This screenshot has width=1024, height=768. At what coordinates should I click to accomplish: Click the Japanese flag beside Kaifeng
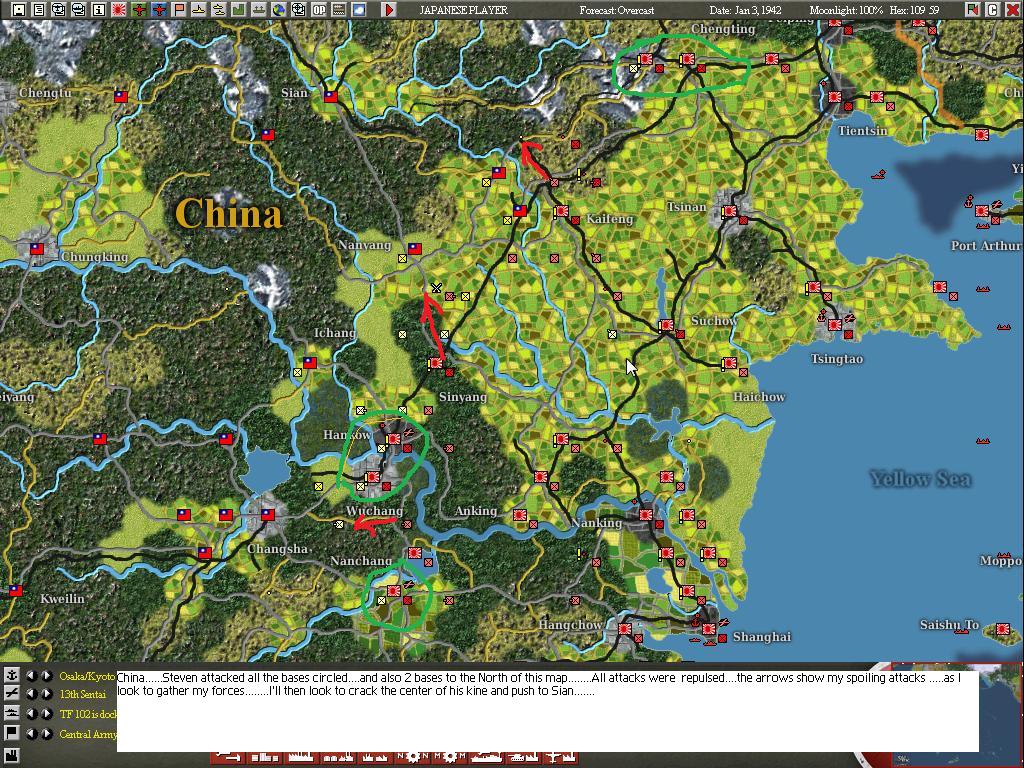coord(562,211)
